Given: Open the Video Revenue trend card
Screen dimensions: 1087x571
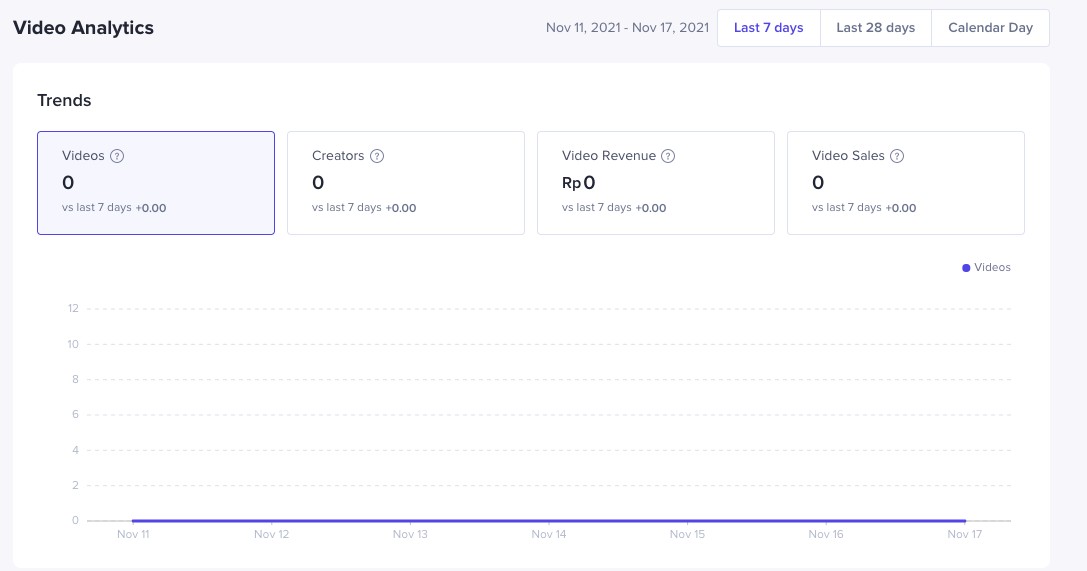Looking at the screenshot, I should click(655, 183).
